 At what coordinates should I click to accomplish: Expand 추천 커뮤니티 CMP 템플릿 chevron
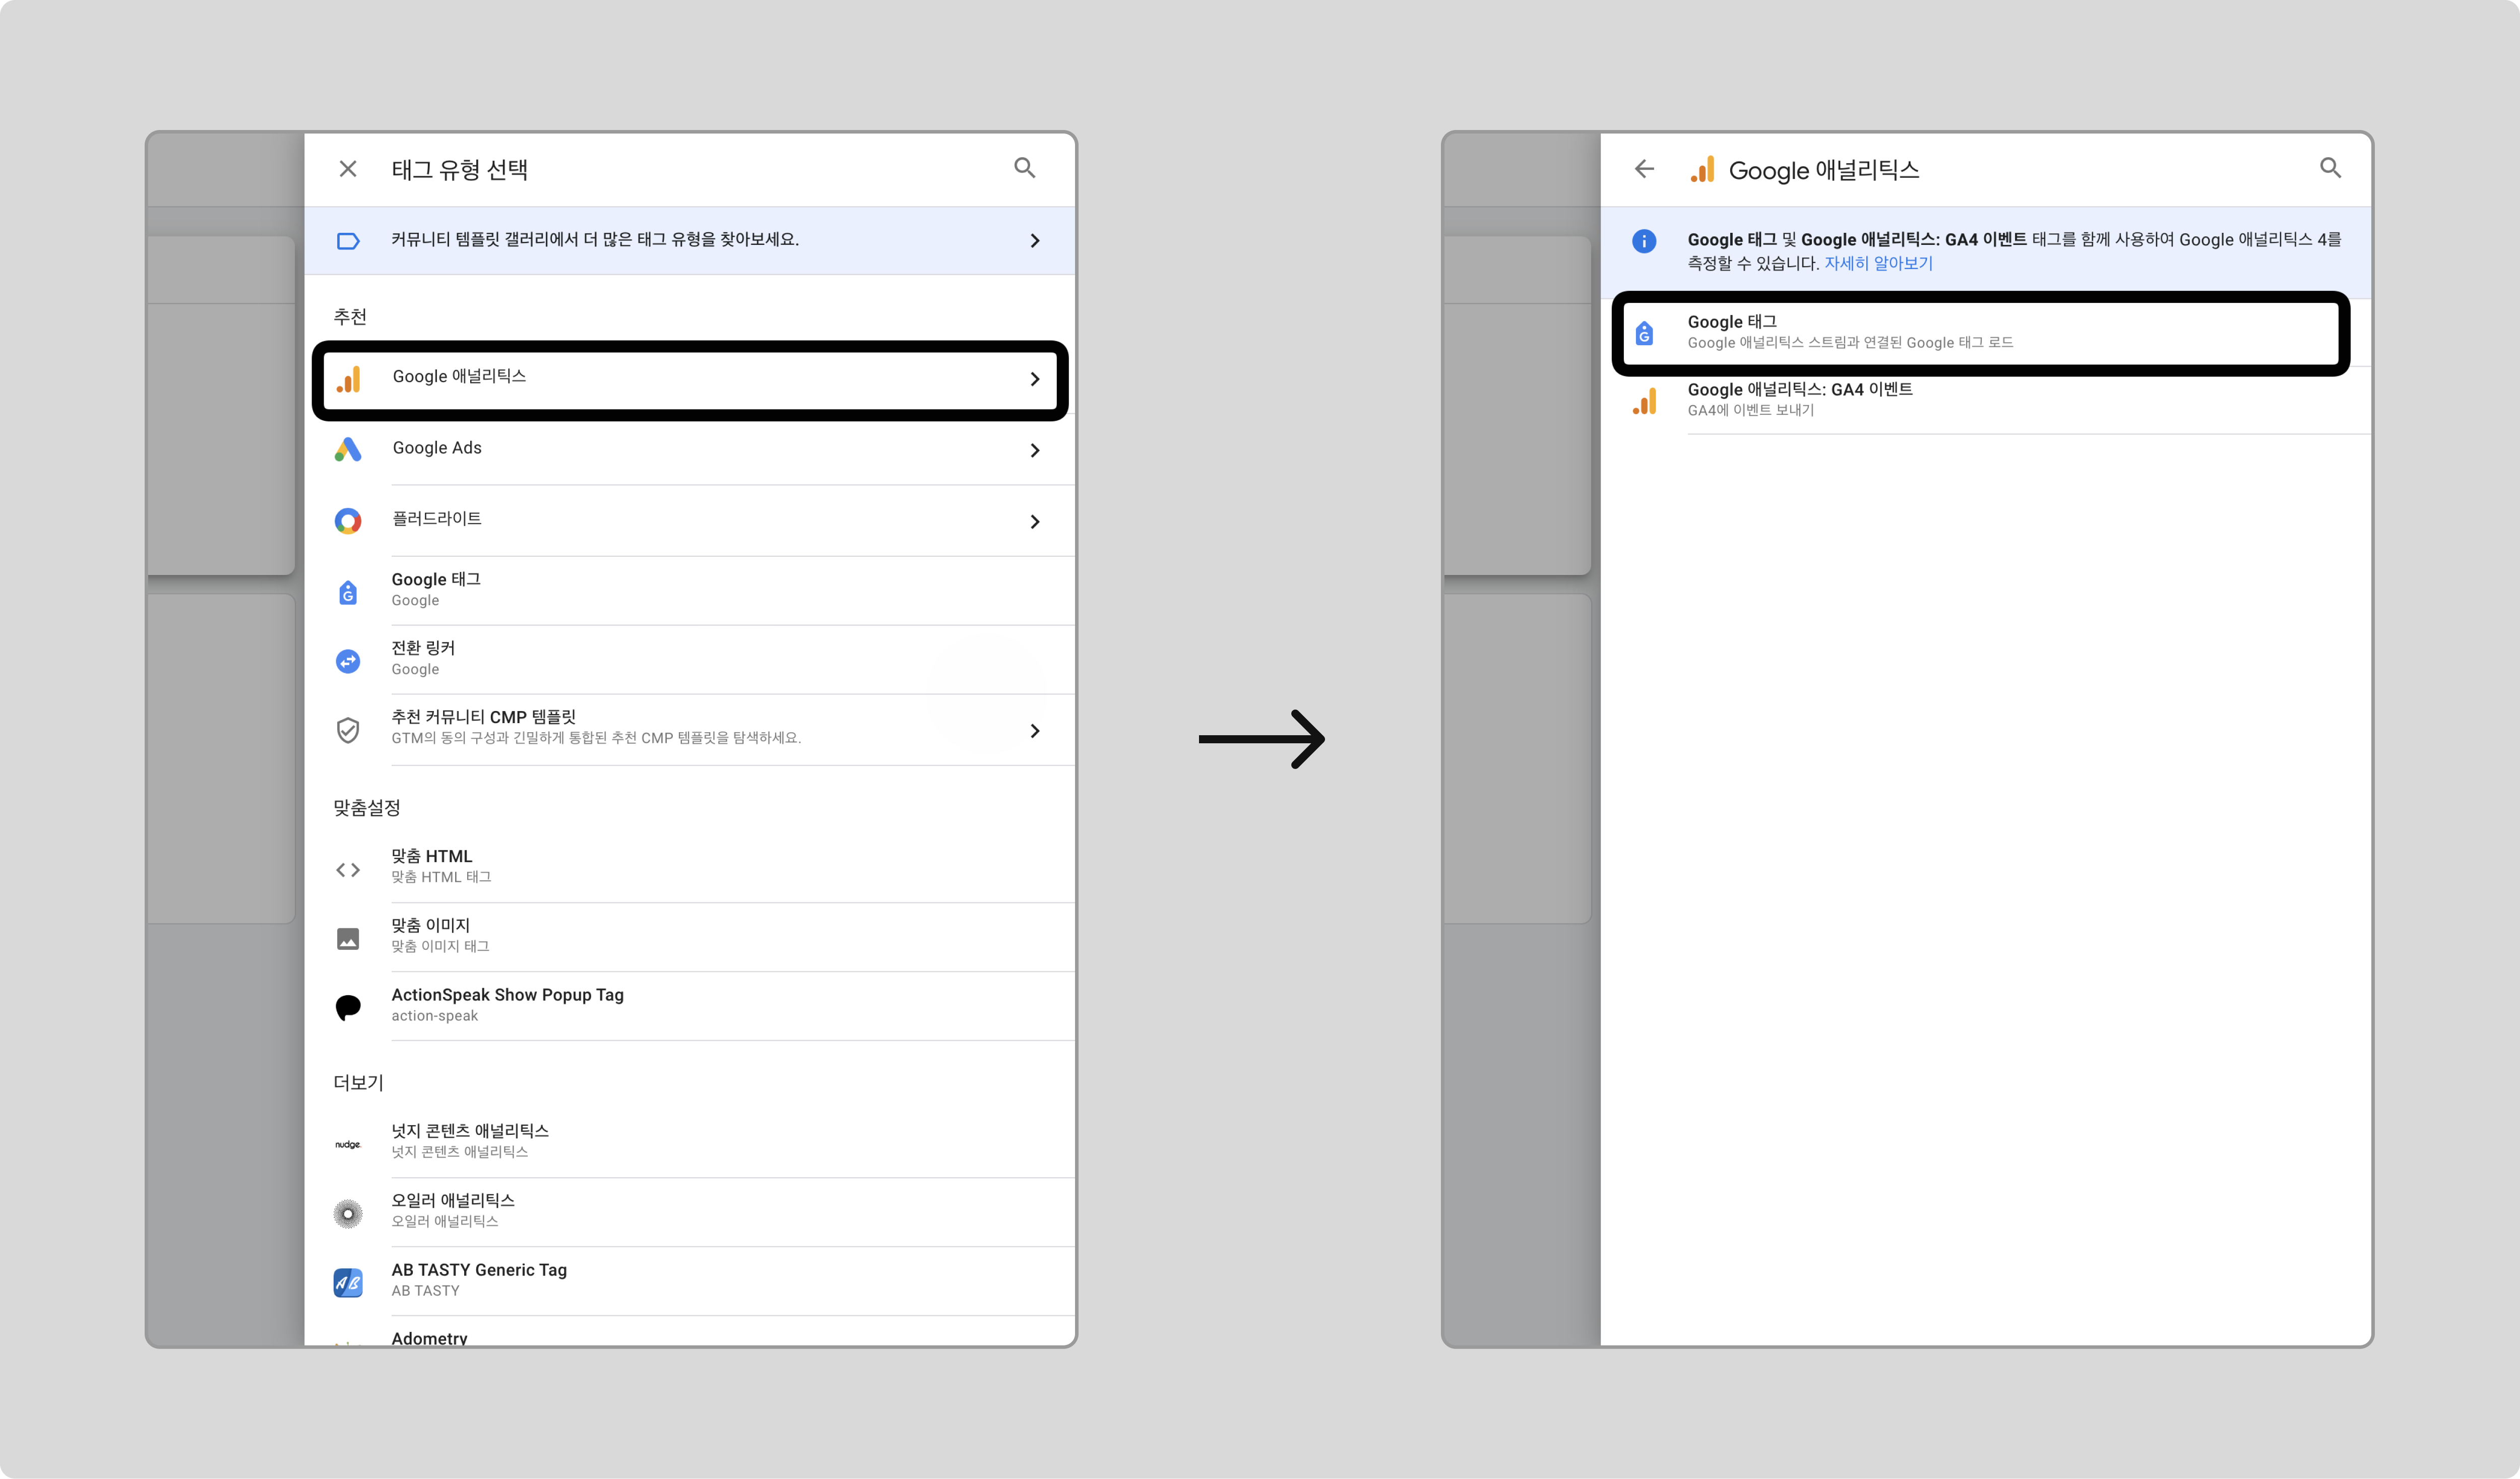coord(1035,731)
